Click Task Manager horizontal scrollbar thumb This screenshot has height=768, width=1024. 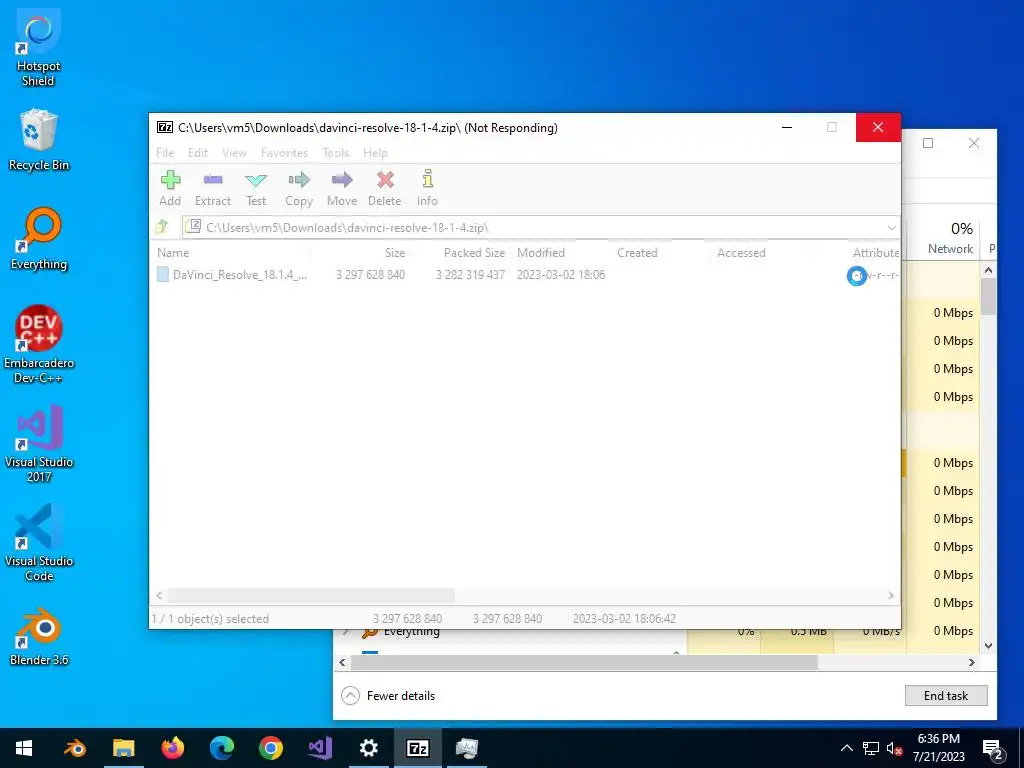click(584, 662)
